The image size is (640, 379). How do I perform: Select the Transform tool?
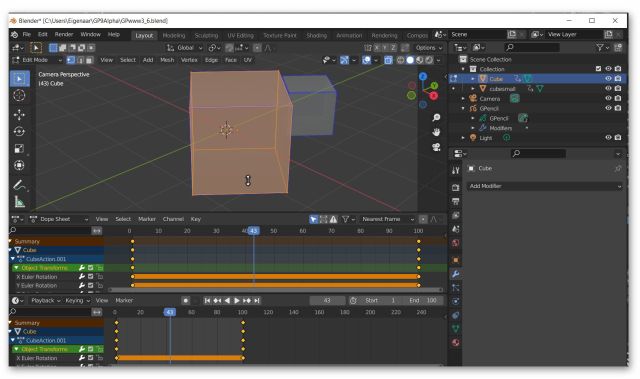coord(19,165)
